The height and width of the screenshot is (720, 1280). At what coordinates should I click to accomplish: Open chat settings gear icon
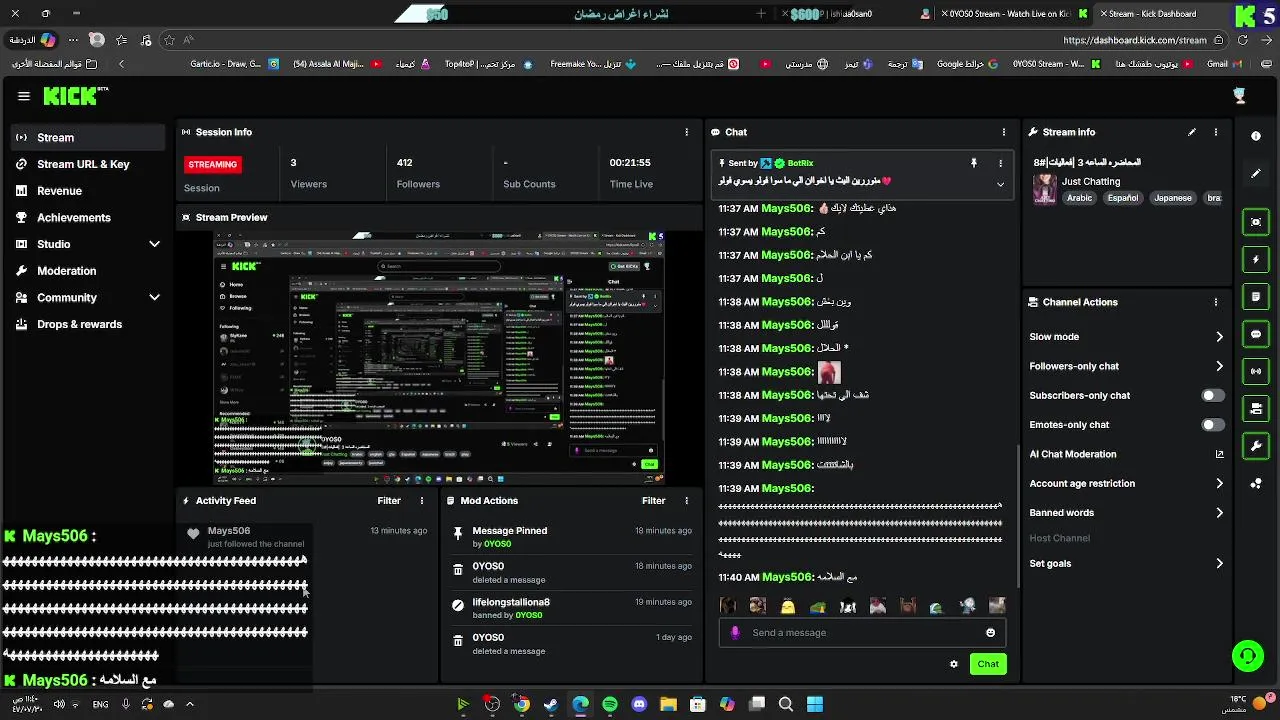coord(954,664)
